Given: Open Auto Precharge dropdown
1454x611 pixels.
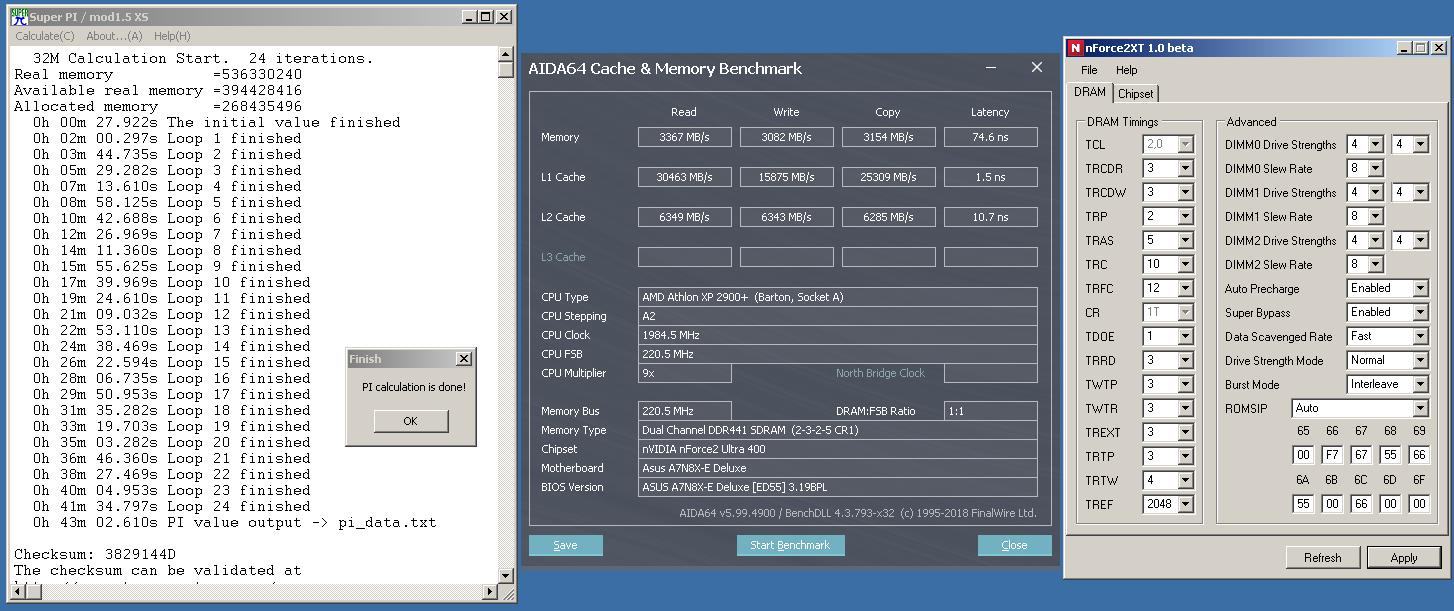Looking at the screenshot, I should [x=1420, y=288].
